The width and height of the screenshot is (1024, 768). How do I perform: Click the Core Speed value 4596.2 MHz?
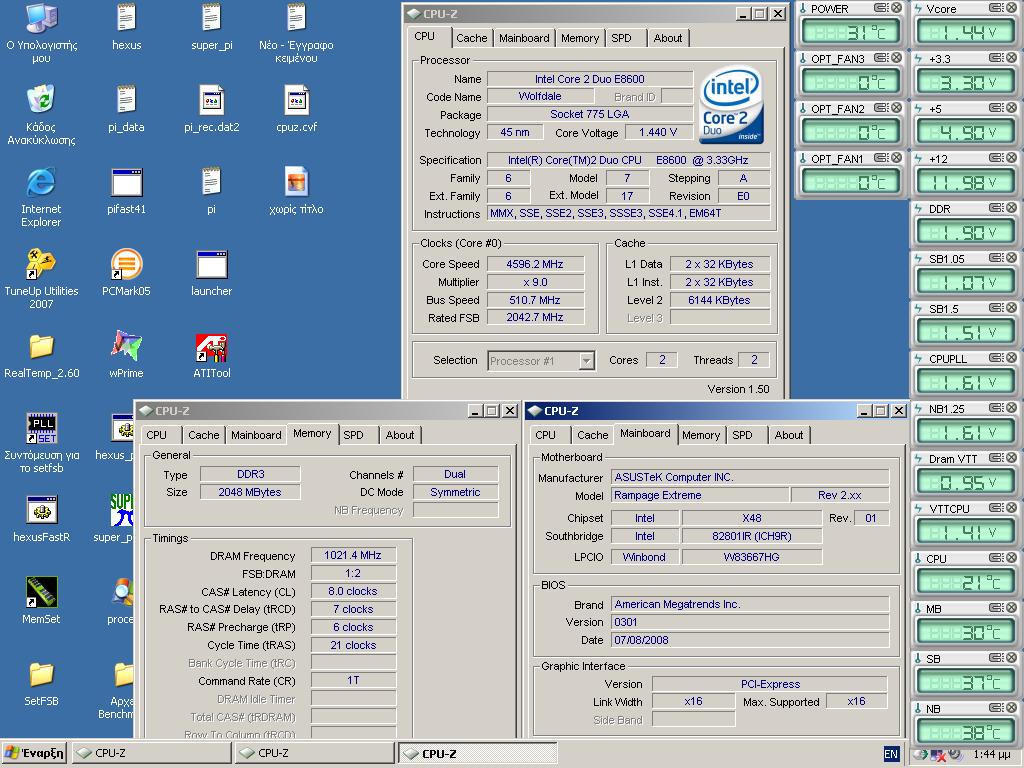(535, 264)
